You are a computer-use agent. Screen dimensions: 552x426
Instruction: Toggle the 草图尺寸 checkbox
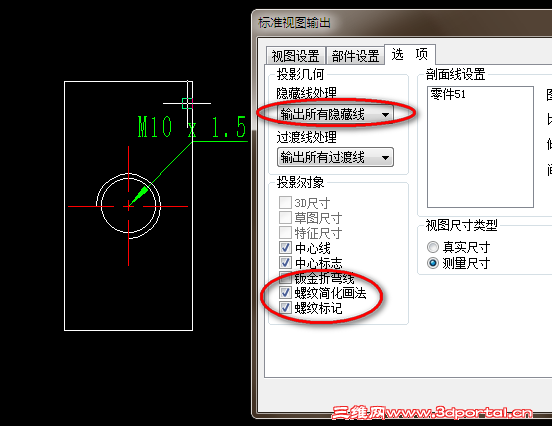(x=285, y=218)
